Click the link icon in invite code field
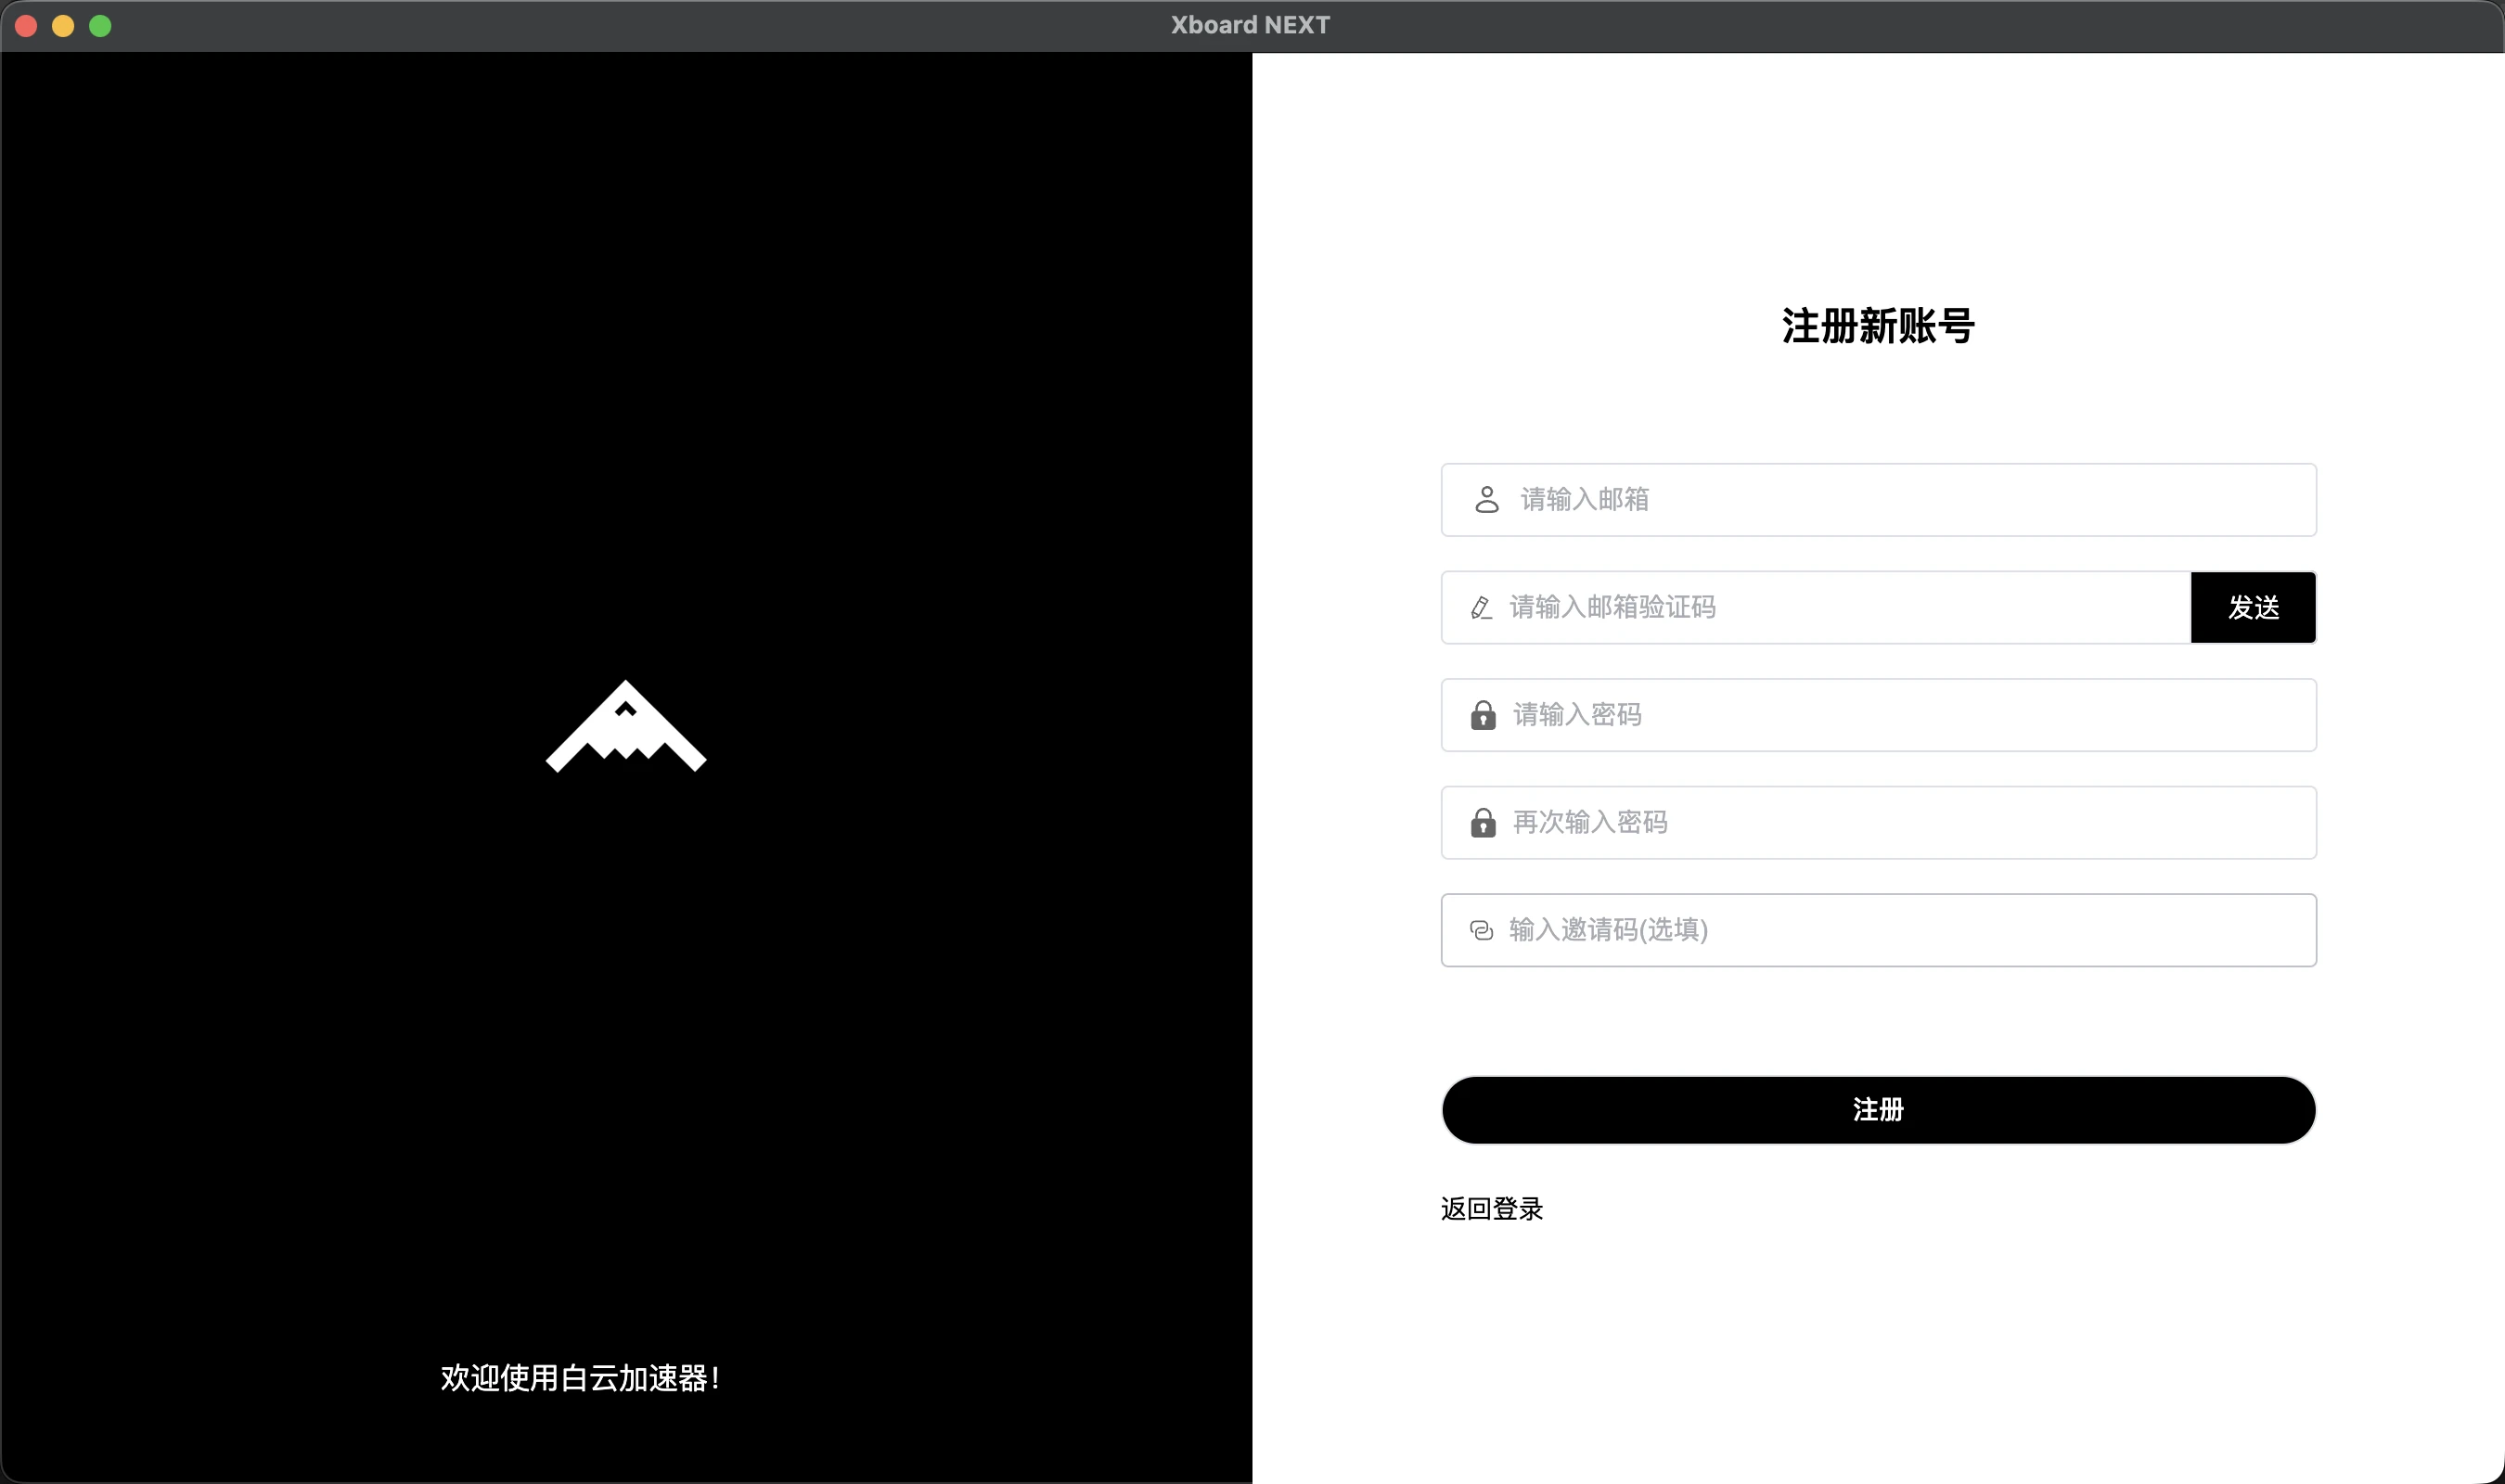 click(x=1481, y=930)
